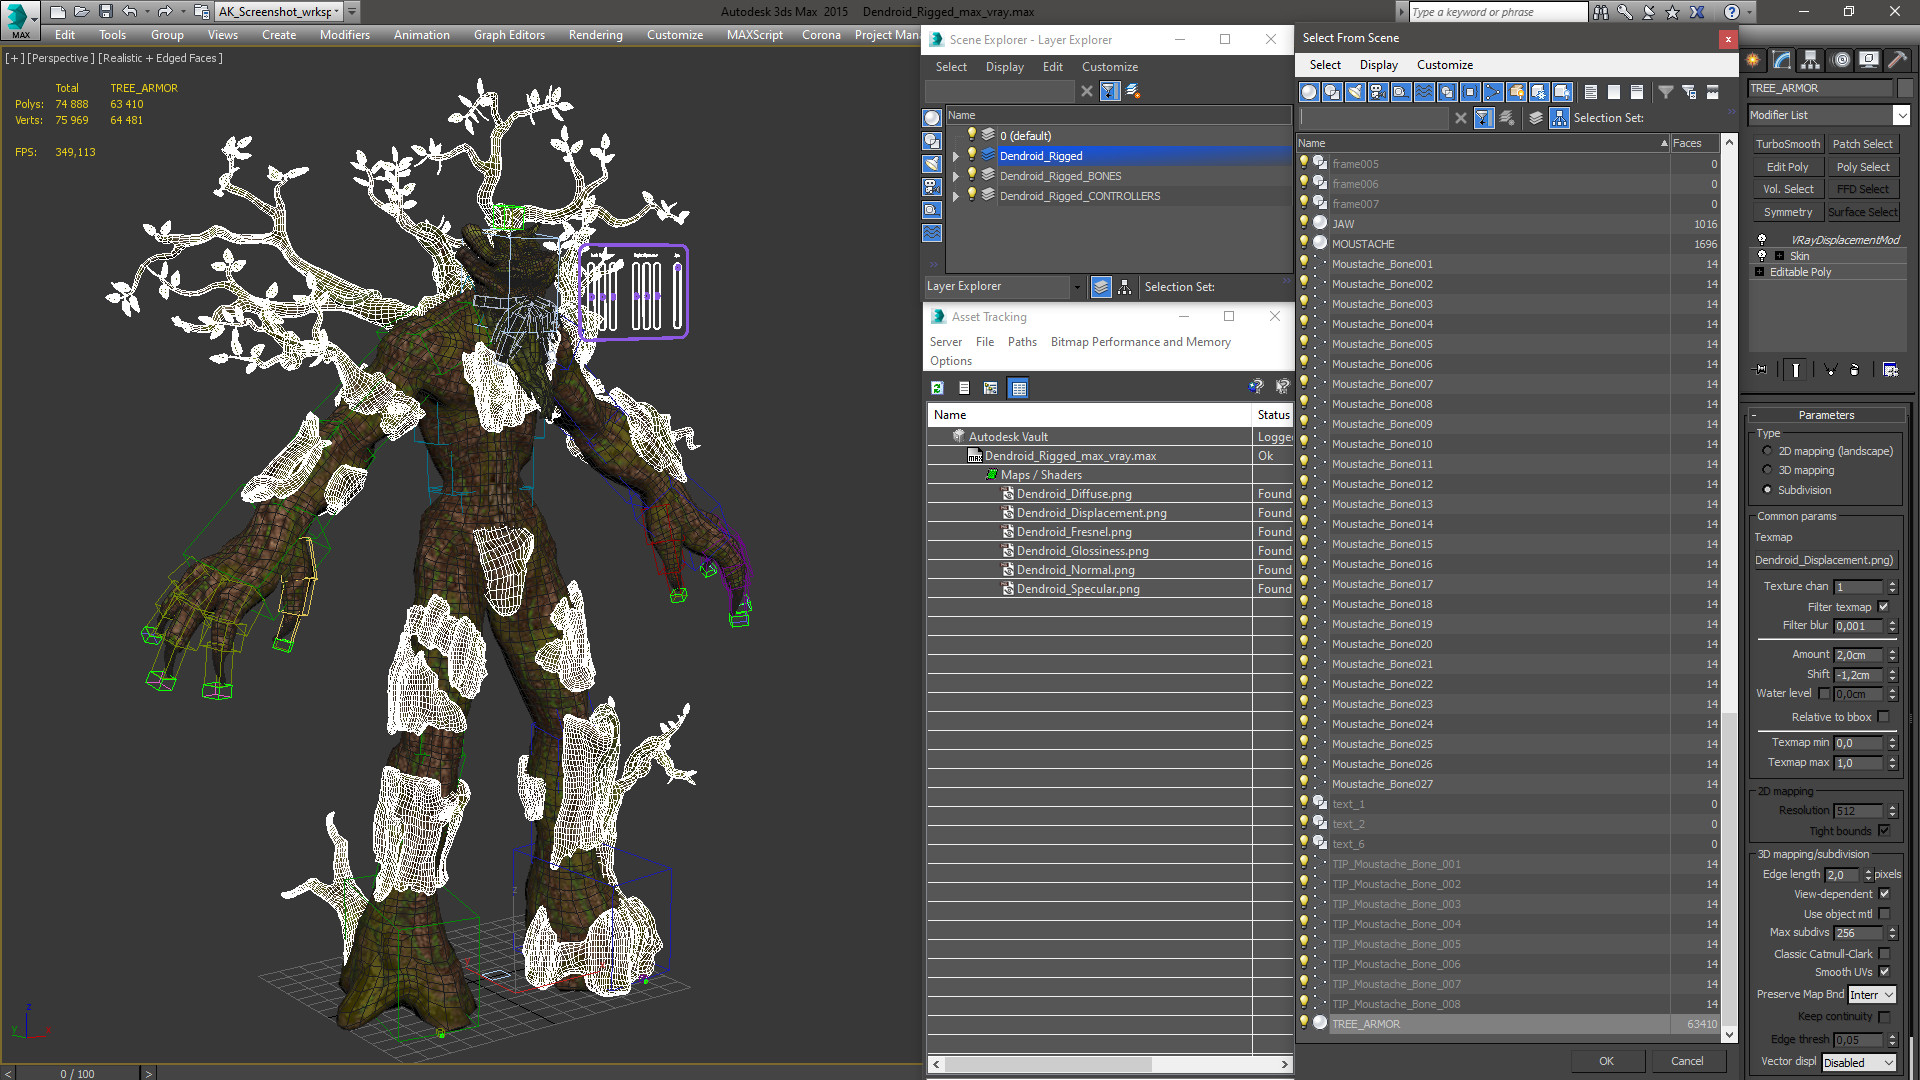Open the Modify command panel tab
This screenshot has height=1080, width=1920.
tap(1782, 60)
